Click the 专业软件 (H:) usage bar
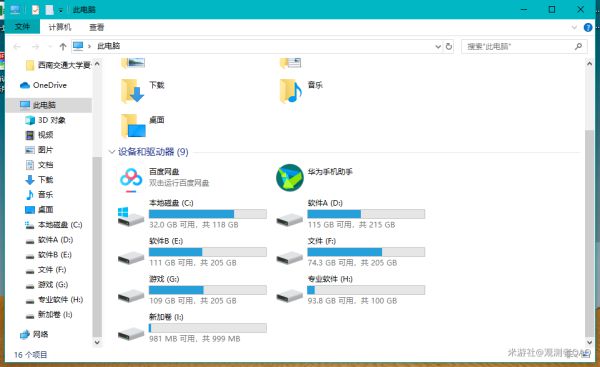The width and height of the screenshot is (600, 367). 366,290
